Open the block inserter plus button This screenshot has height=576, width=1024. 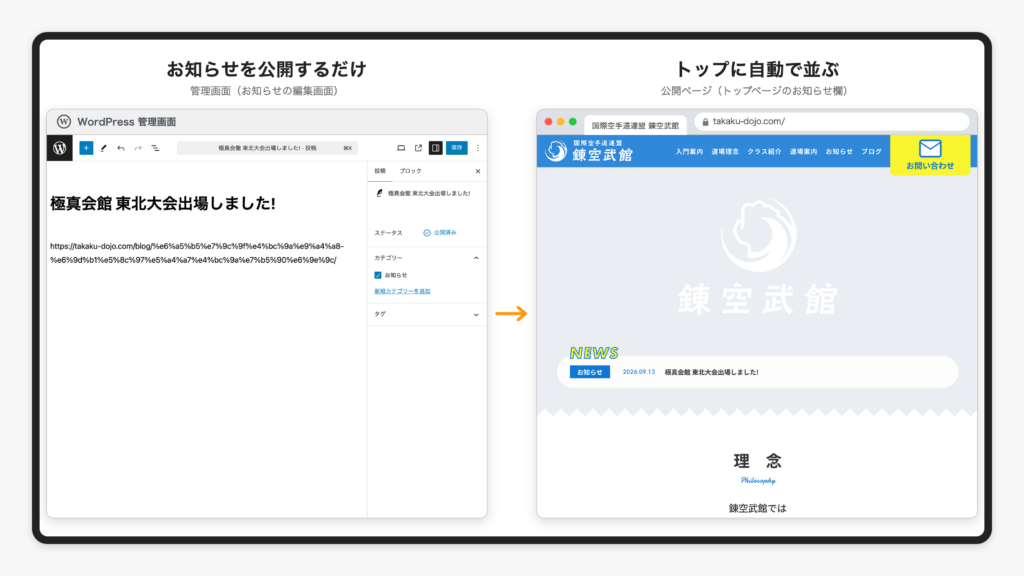tap(86, 148)
